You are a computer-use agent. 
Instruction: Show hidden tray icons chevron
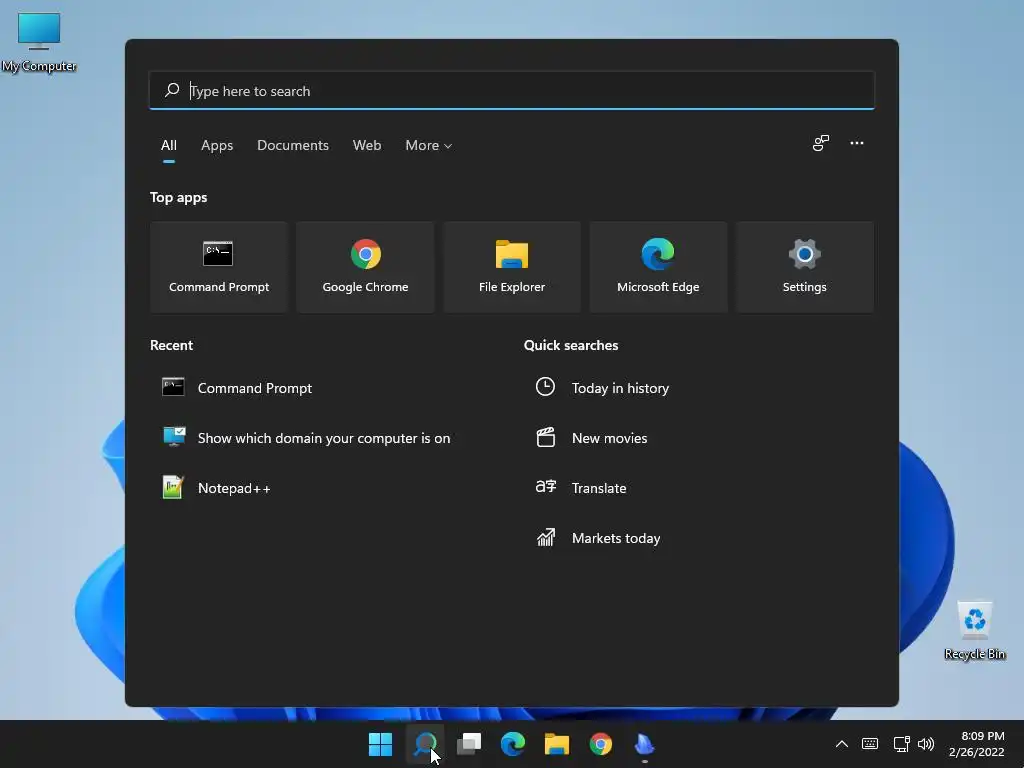pos(842,744)
